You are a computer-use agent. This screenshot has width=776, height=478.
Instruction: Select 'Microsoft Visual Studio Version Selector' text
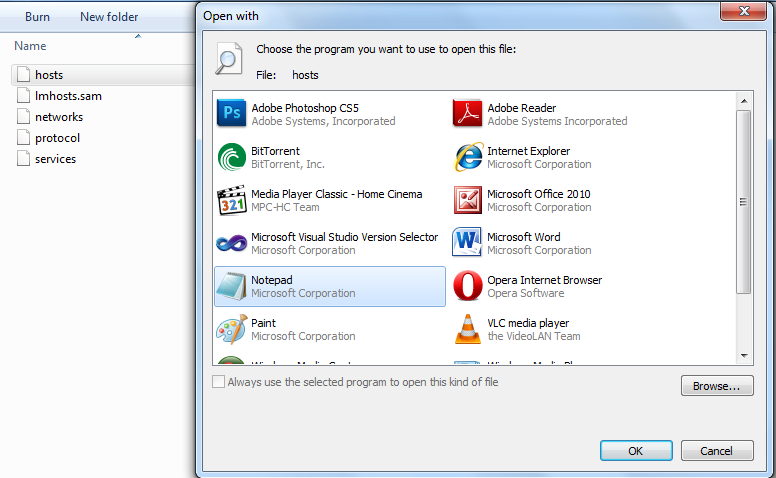pyautogui.click(x=344, y=237)
